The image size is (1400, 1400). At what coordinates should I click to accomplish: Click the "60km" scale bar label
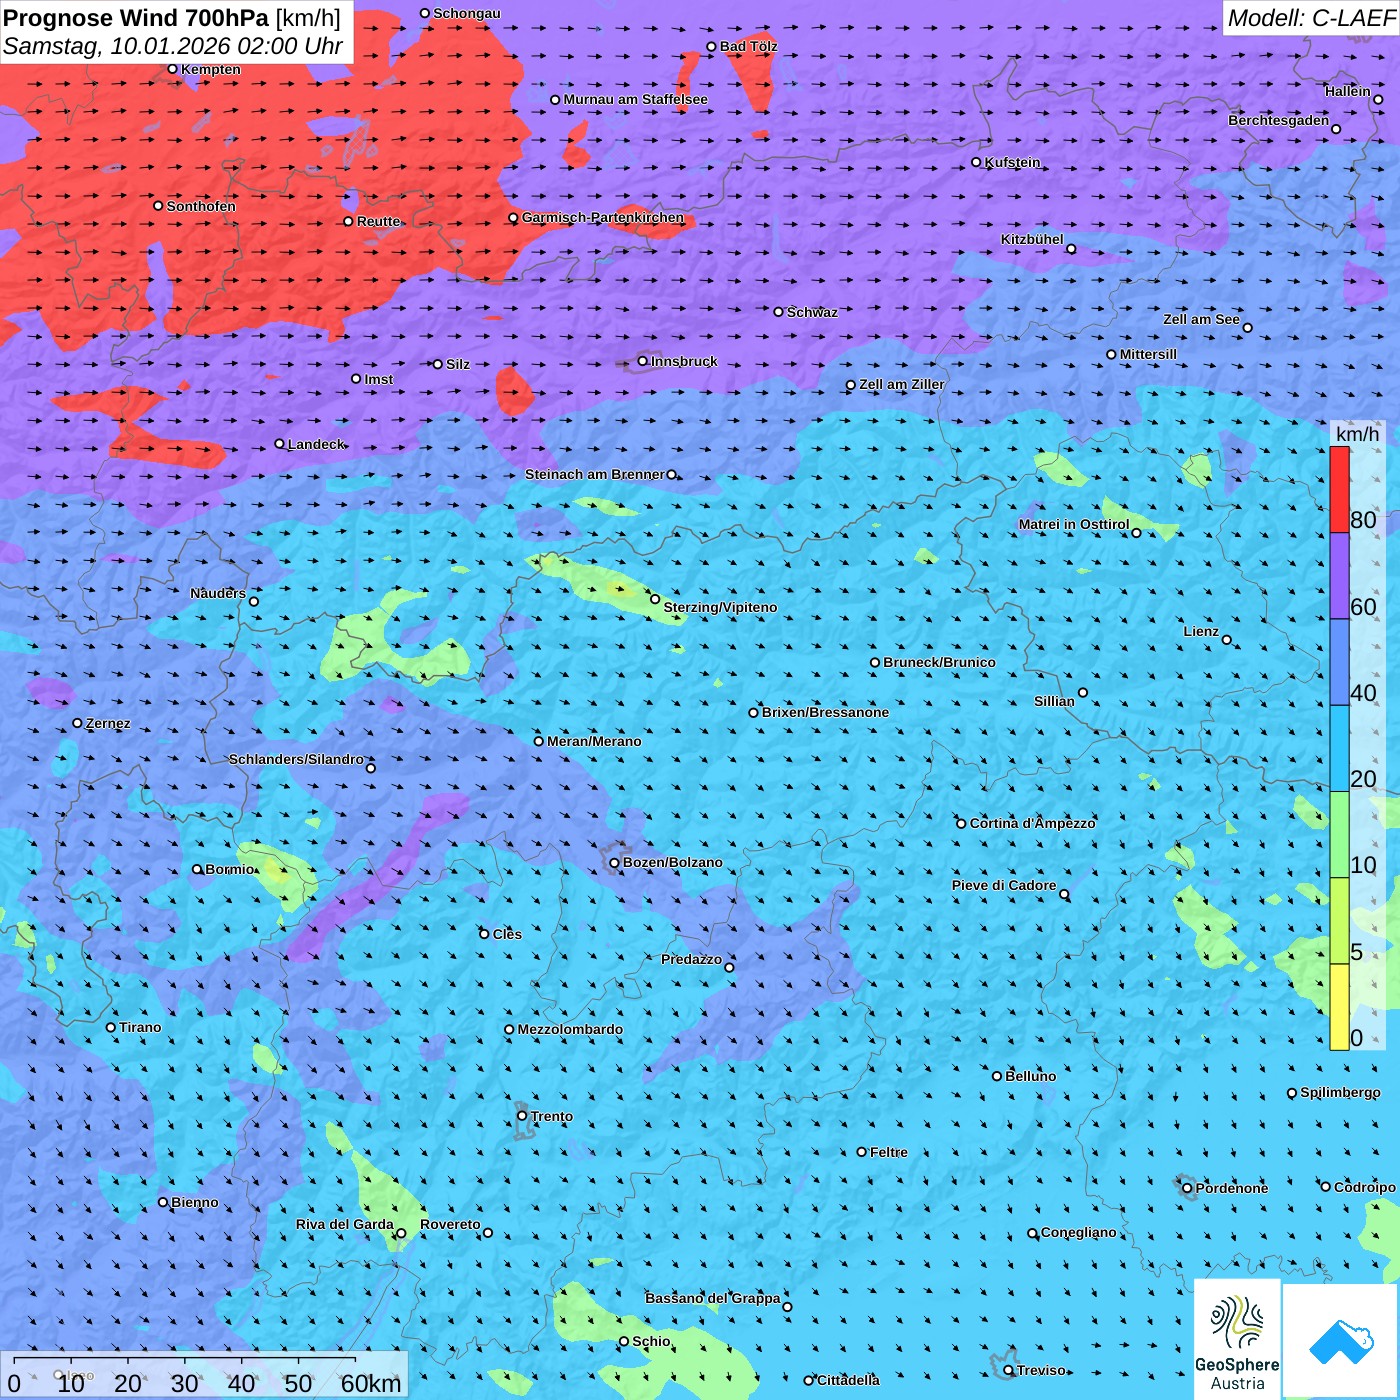[371, 1383]
